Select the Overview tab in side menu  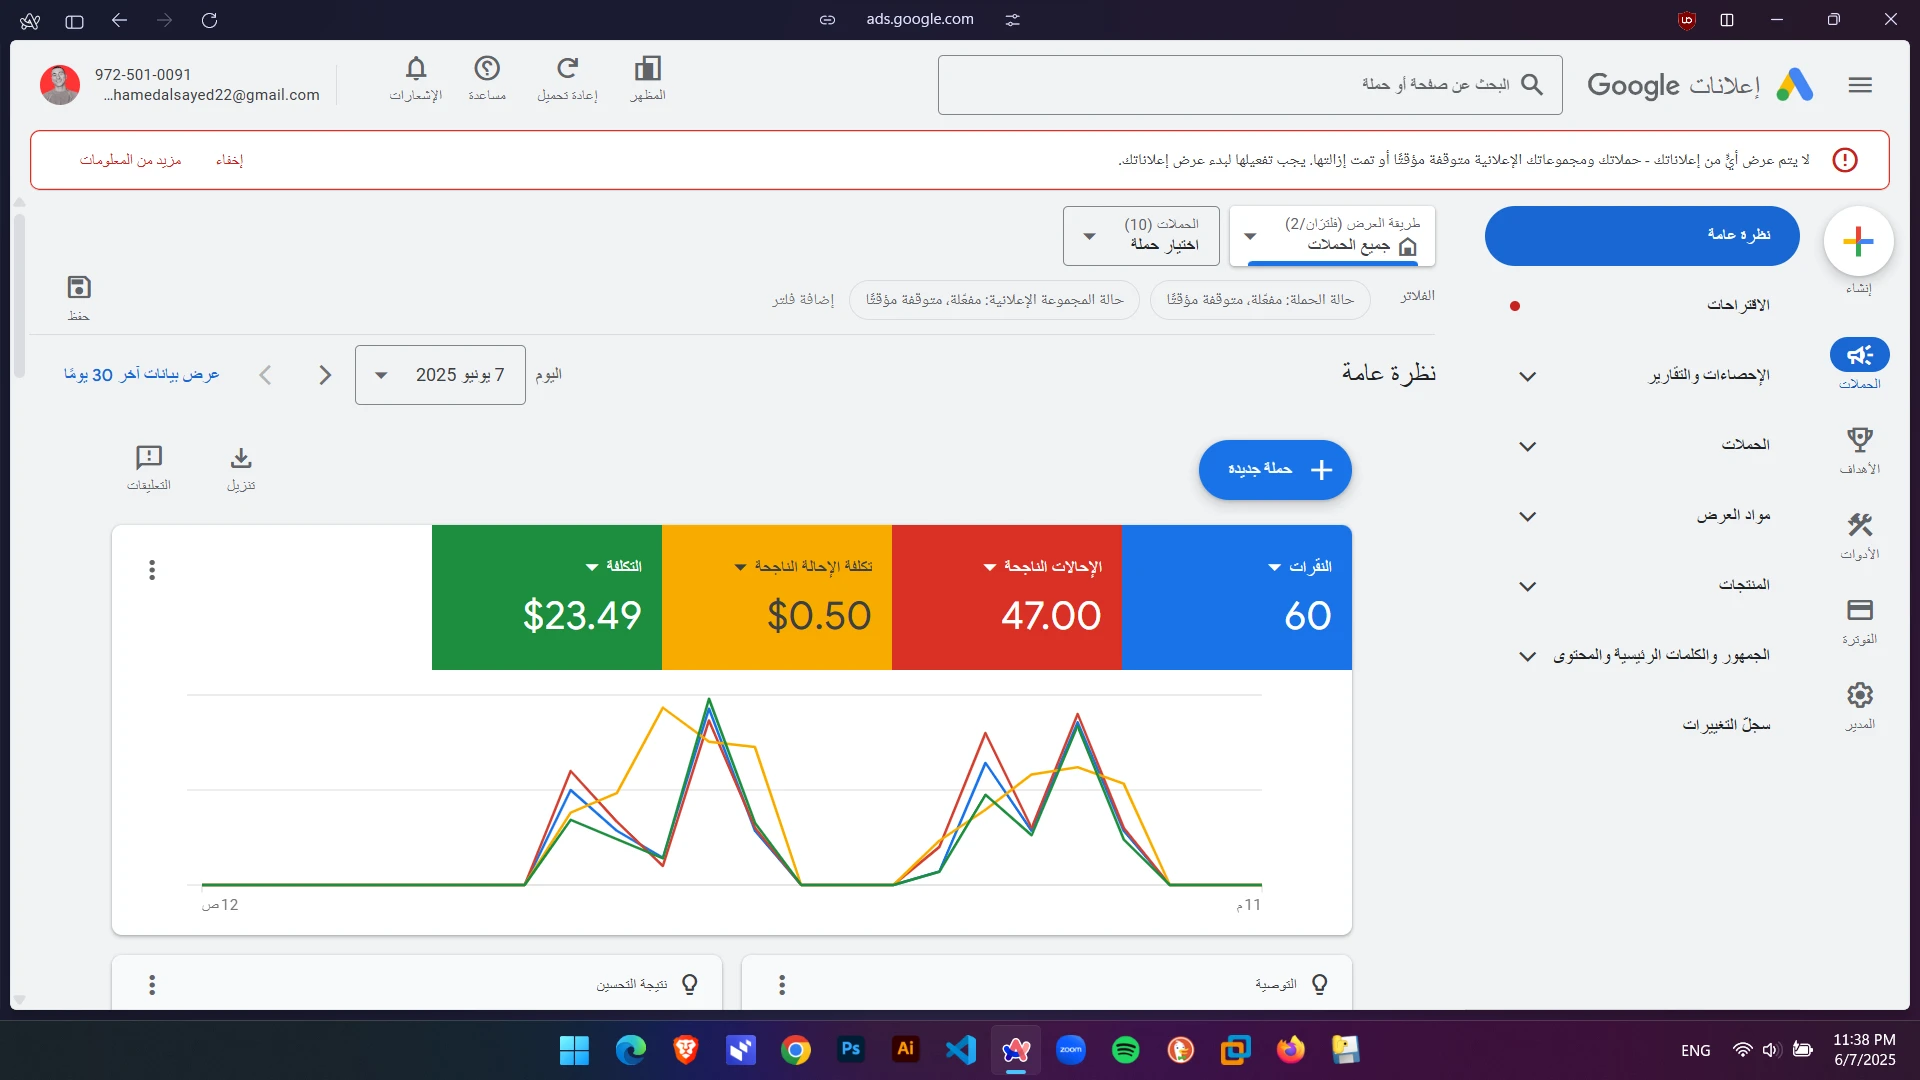(1641, 236)
